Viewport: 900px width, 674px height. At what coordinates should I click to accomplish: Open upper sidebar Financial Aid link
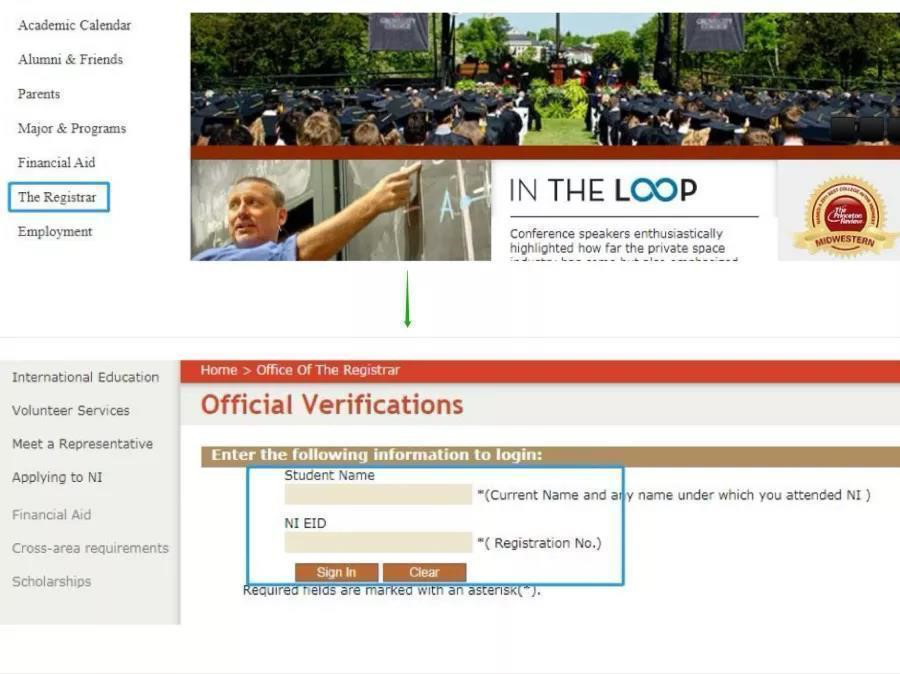(56, 163)
